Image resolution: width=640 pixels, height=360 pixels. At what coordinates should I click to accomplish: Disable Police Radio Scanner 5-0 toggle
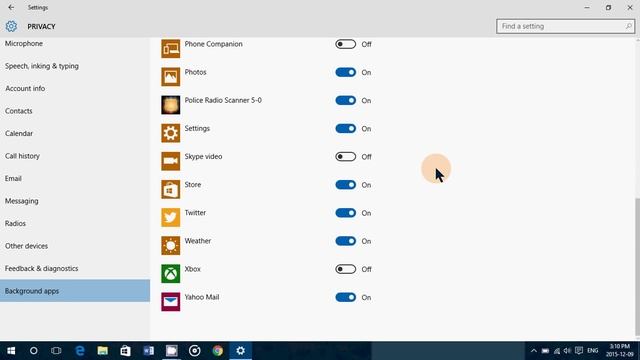coord(345,100)
